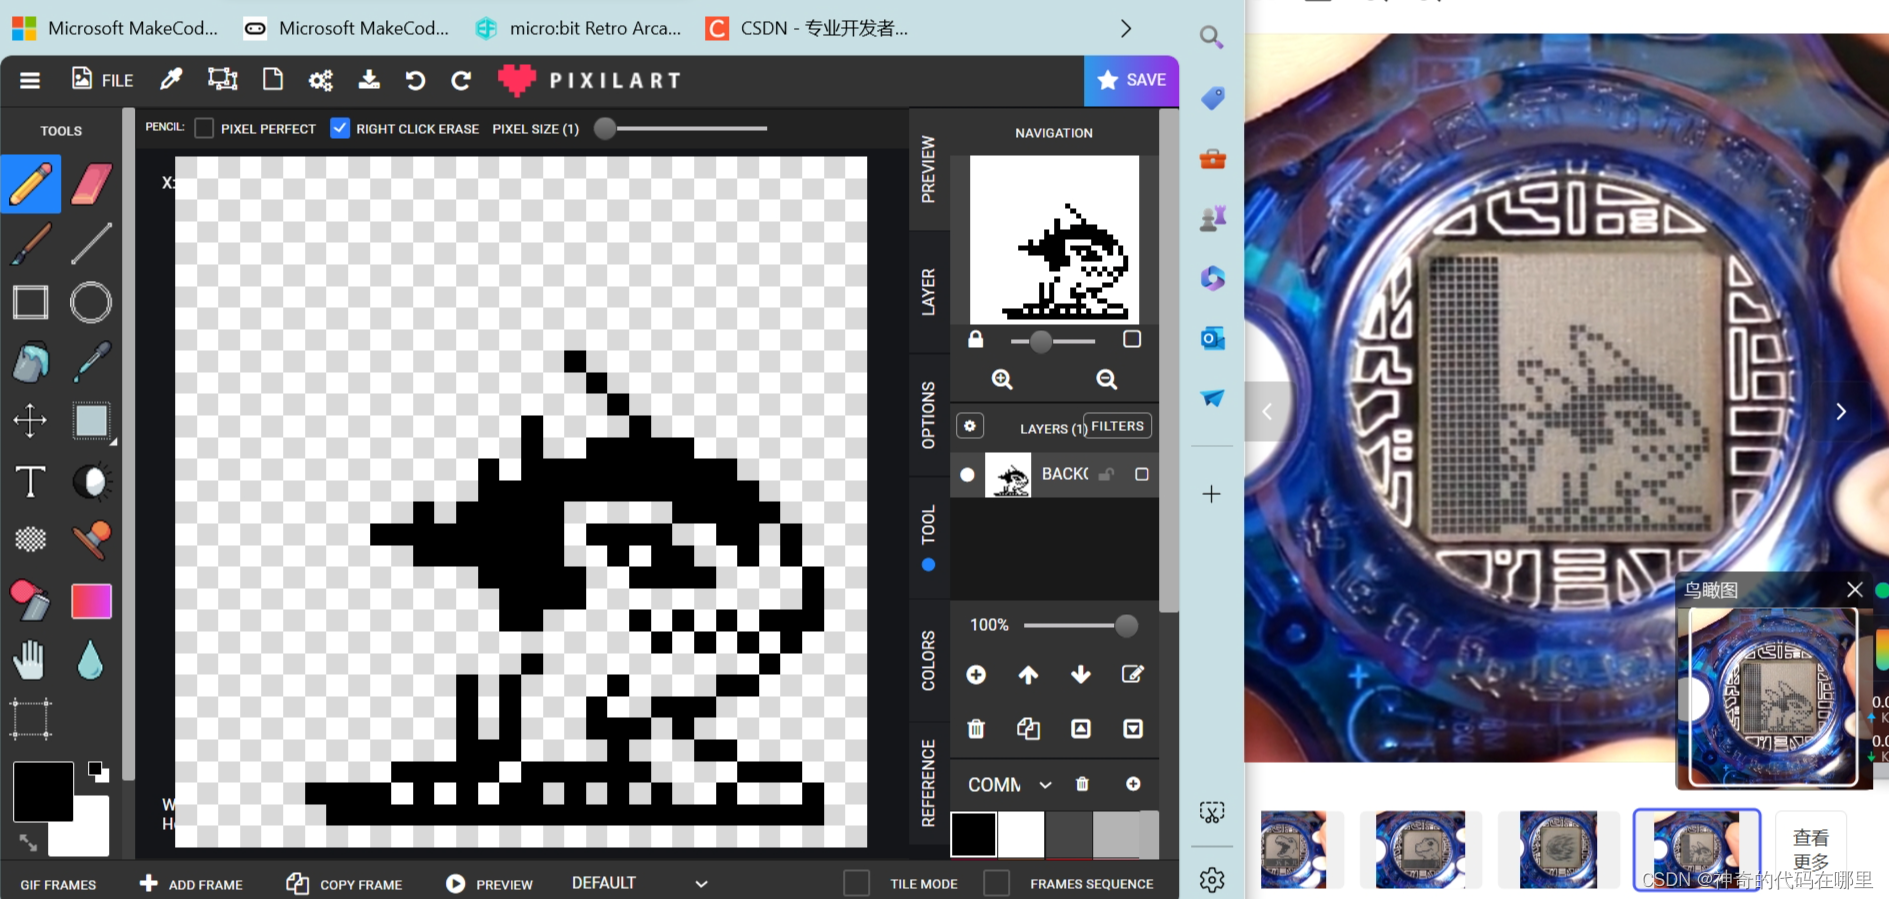
Task: Select the Color Replace tool
Action: click(x=31, y=600)
